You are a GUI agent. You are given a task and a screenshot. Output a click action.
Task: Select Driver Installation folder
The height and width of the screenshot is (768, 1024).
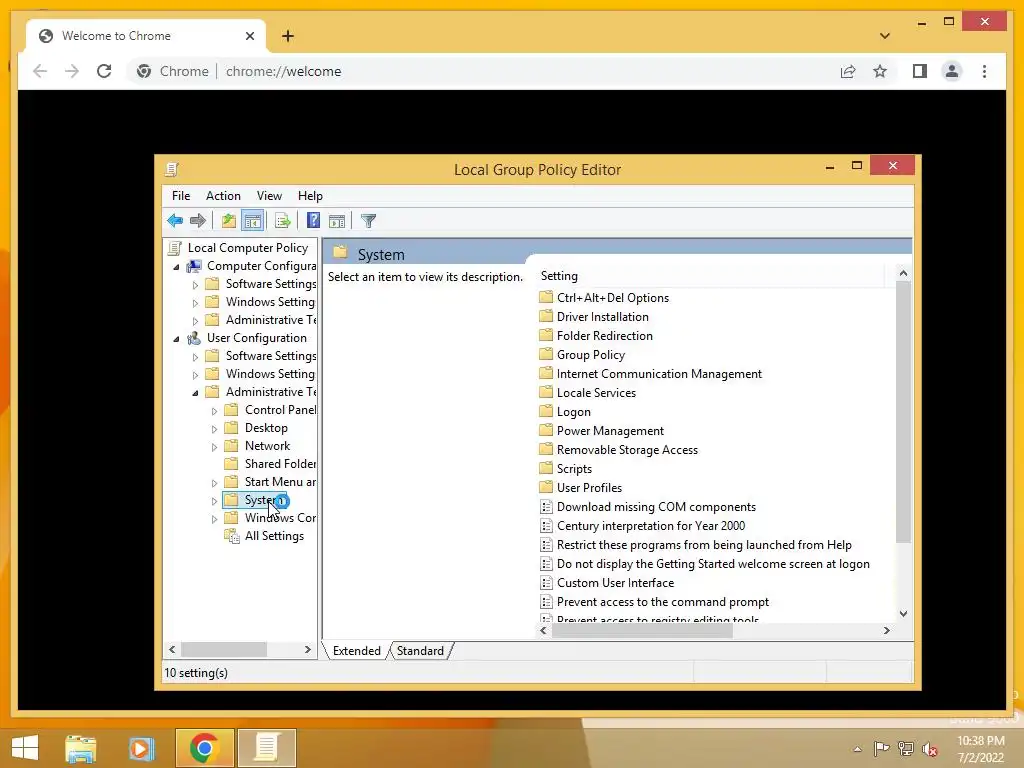[x=602, y=317]
